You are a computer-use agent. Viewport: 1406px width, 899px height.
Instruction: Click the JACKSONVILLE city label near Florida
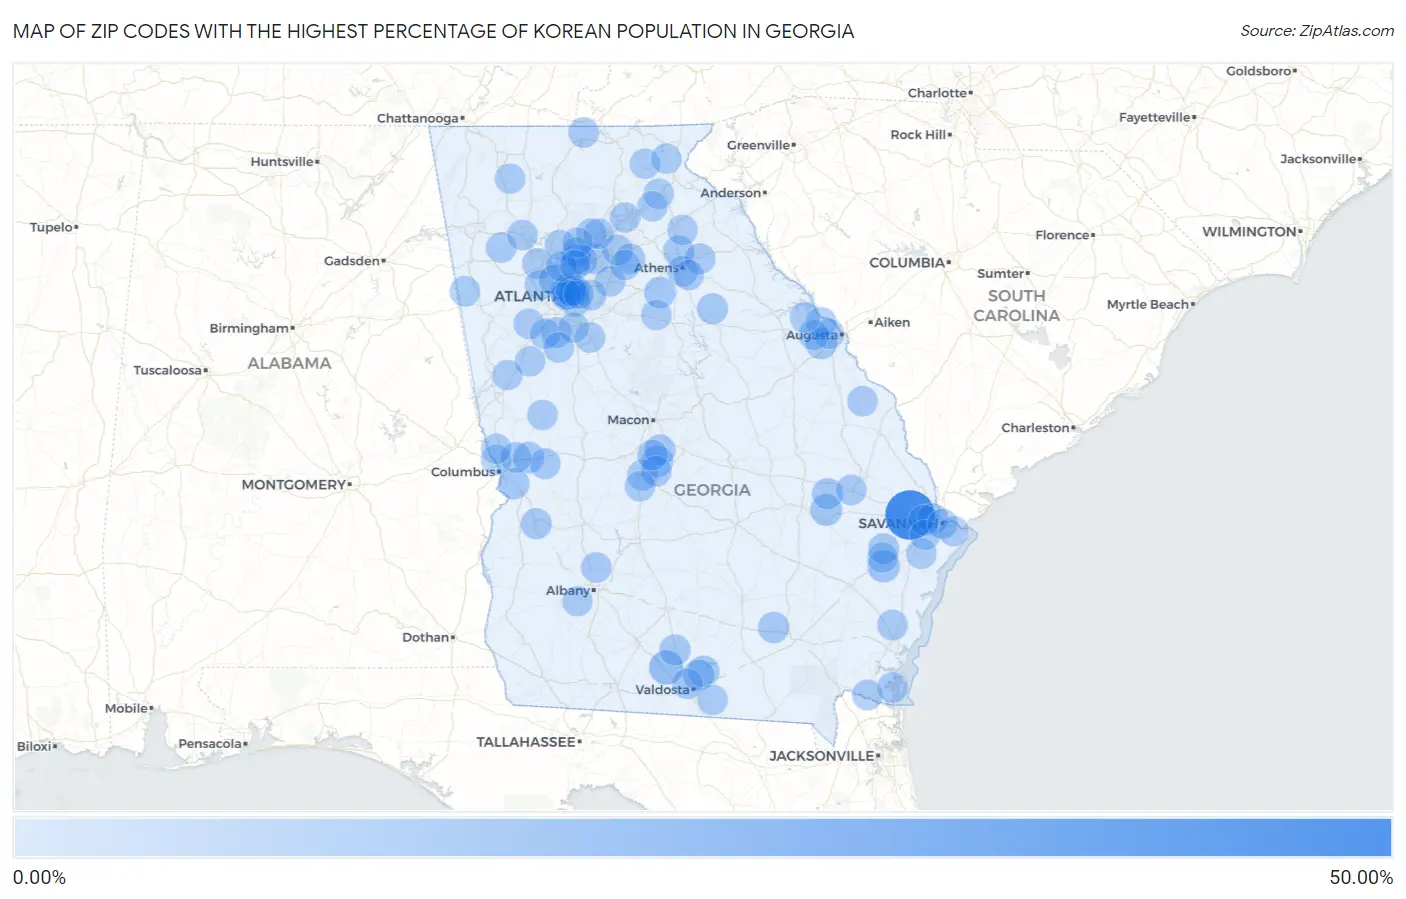(x=822, y=756)
